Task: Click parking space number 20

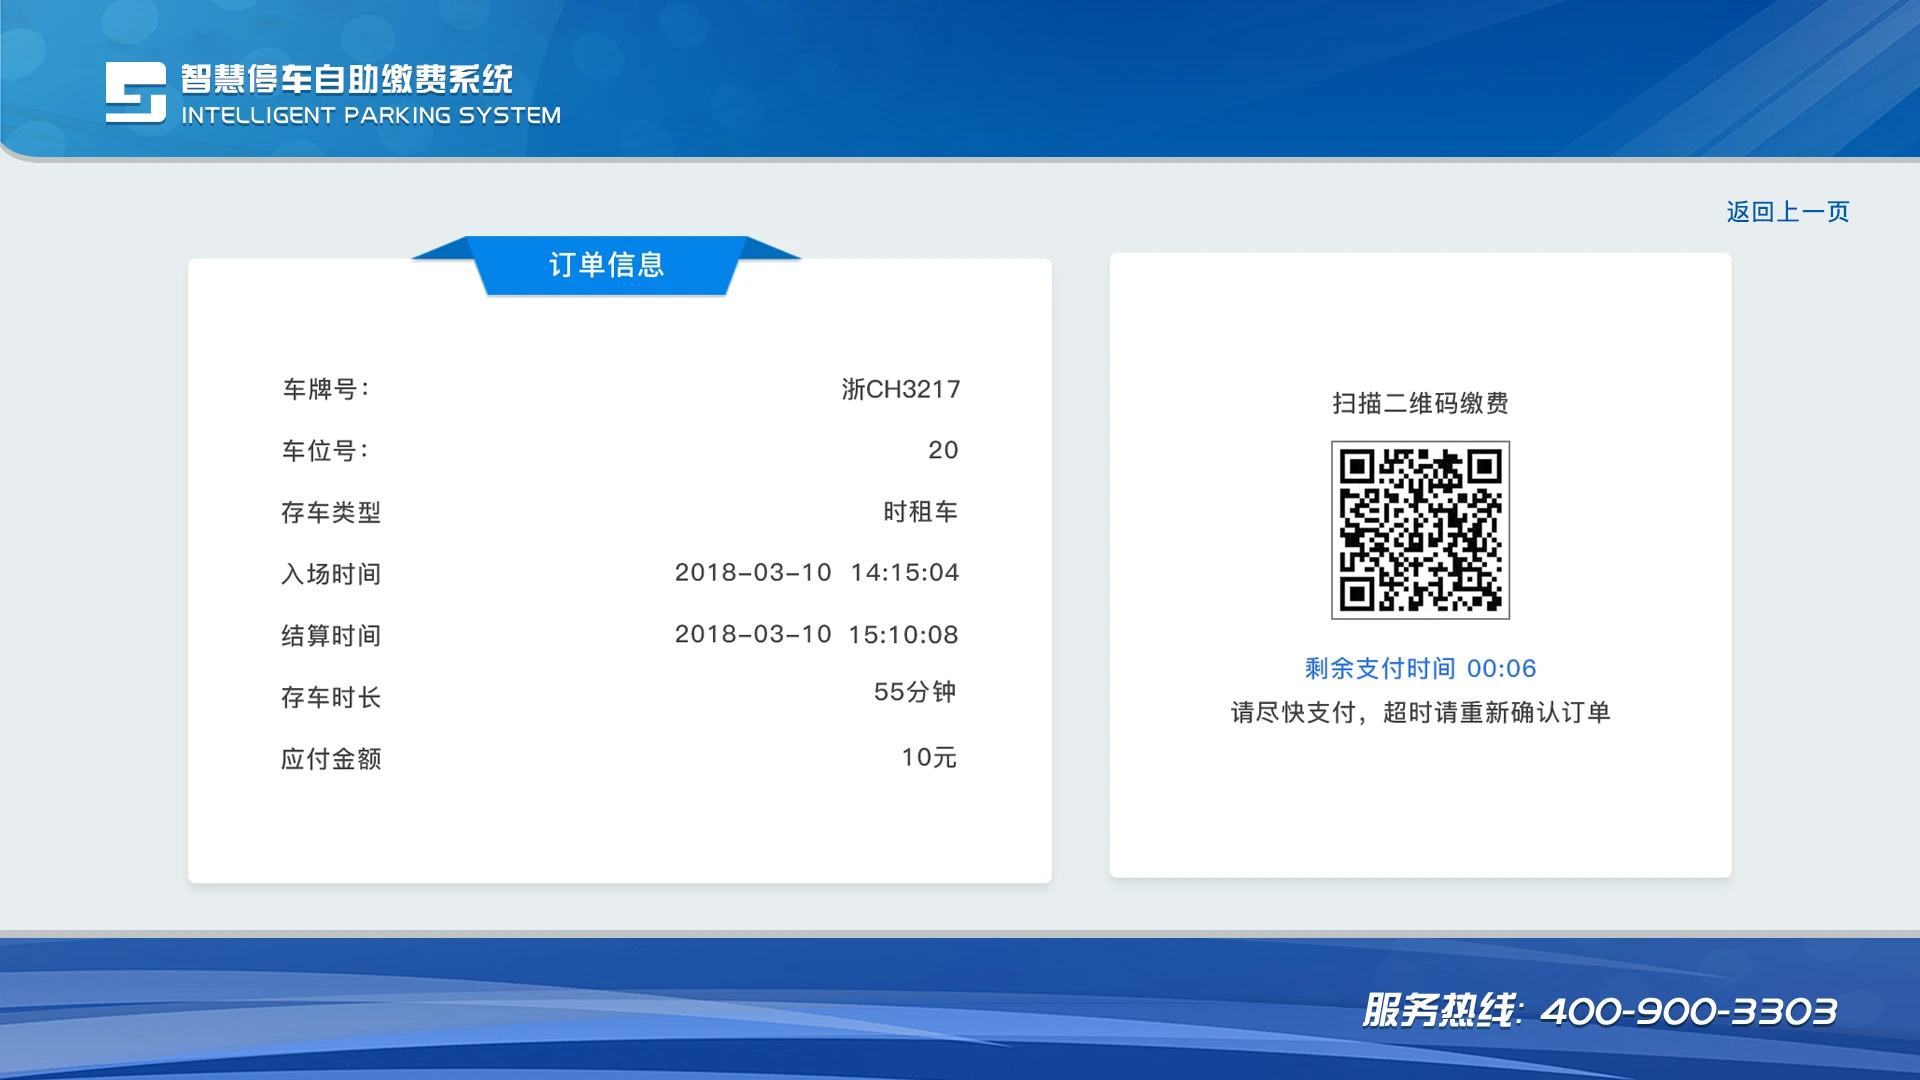Action: [x=942, y=450]
